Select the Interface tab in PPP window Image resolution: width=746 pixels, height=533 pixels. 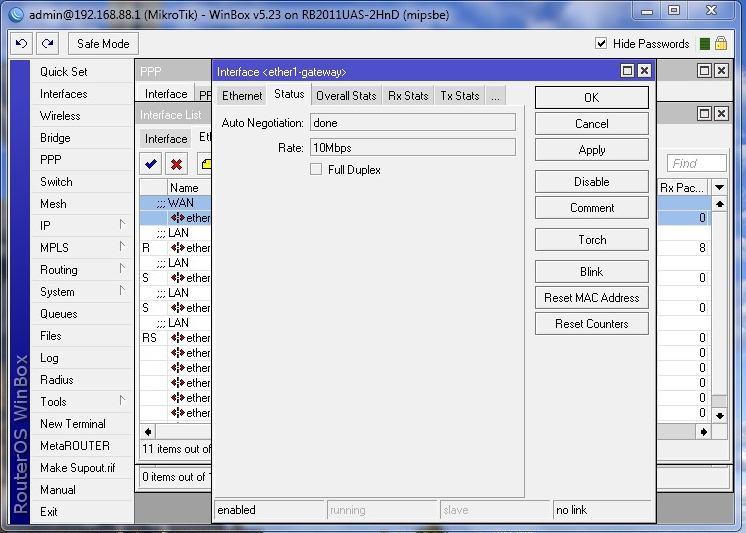pos(166,94)
